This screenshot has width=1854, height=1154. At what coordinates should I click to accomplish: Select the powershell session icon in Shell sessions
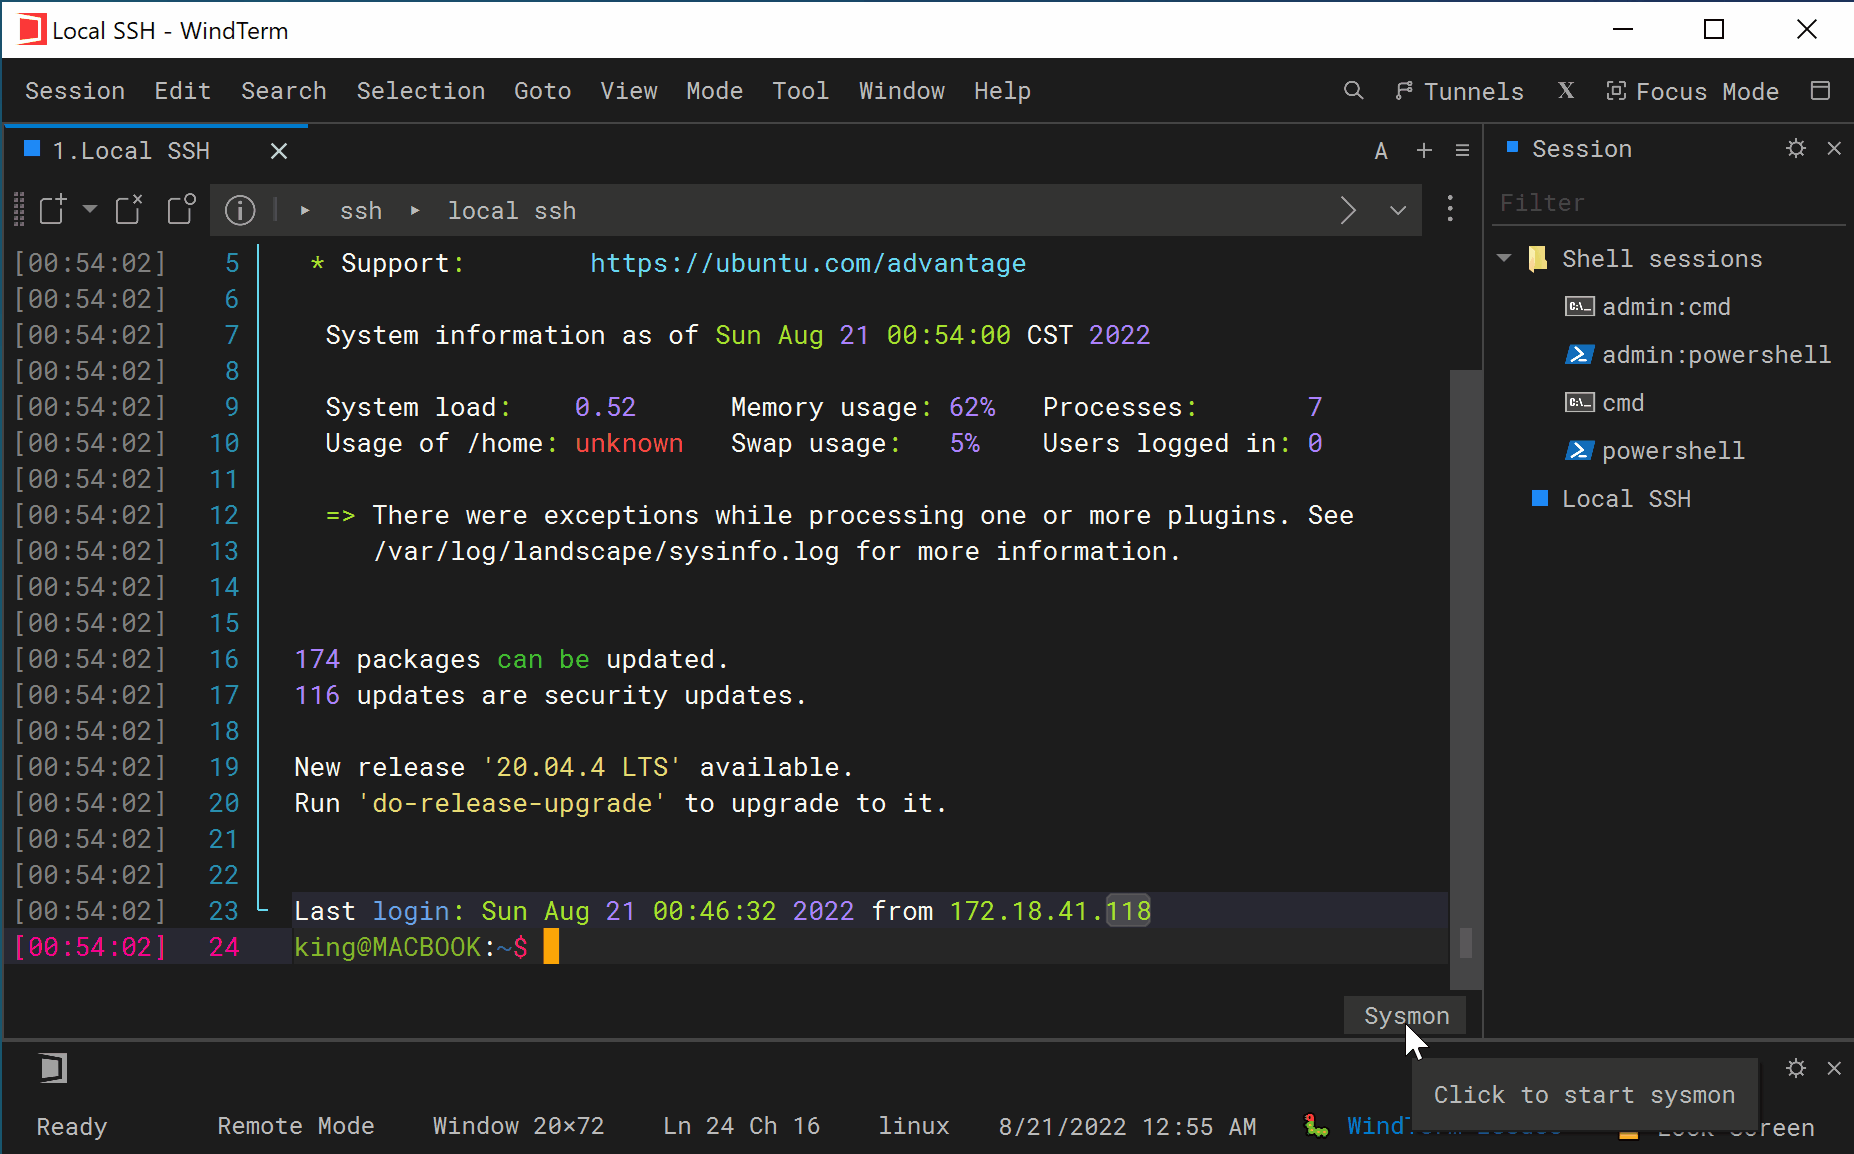(x=1580, y=450)
